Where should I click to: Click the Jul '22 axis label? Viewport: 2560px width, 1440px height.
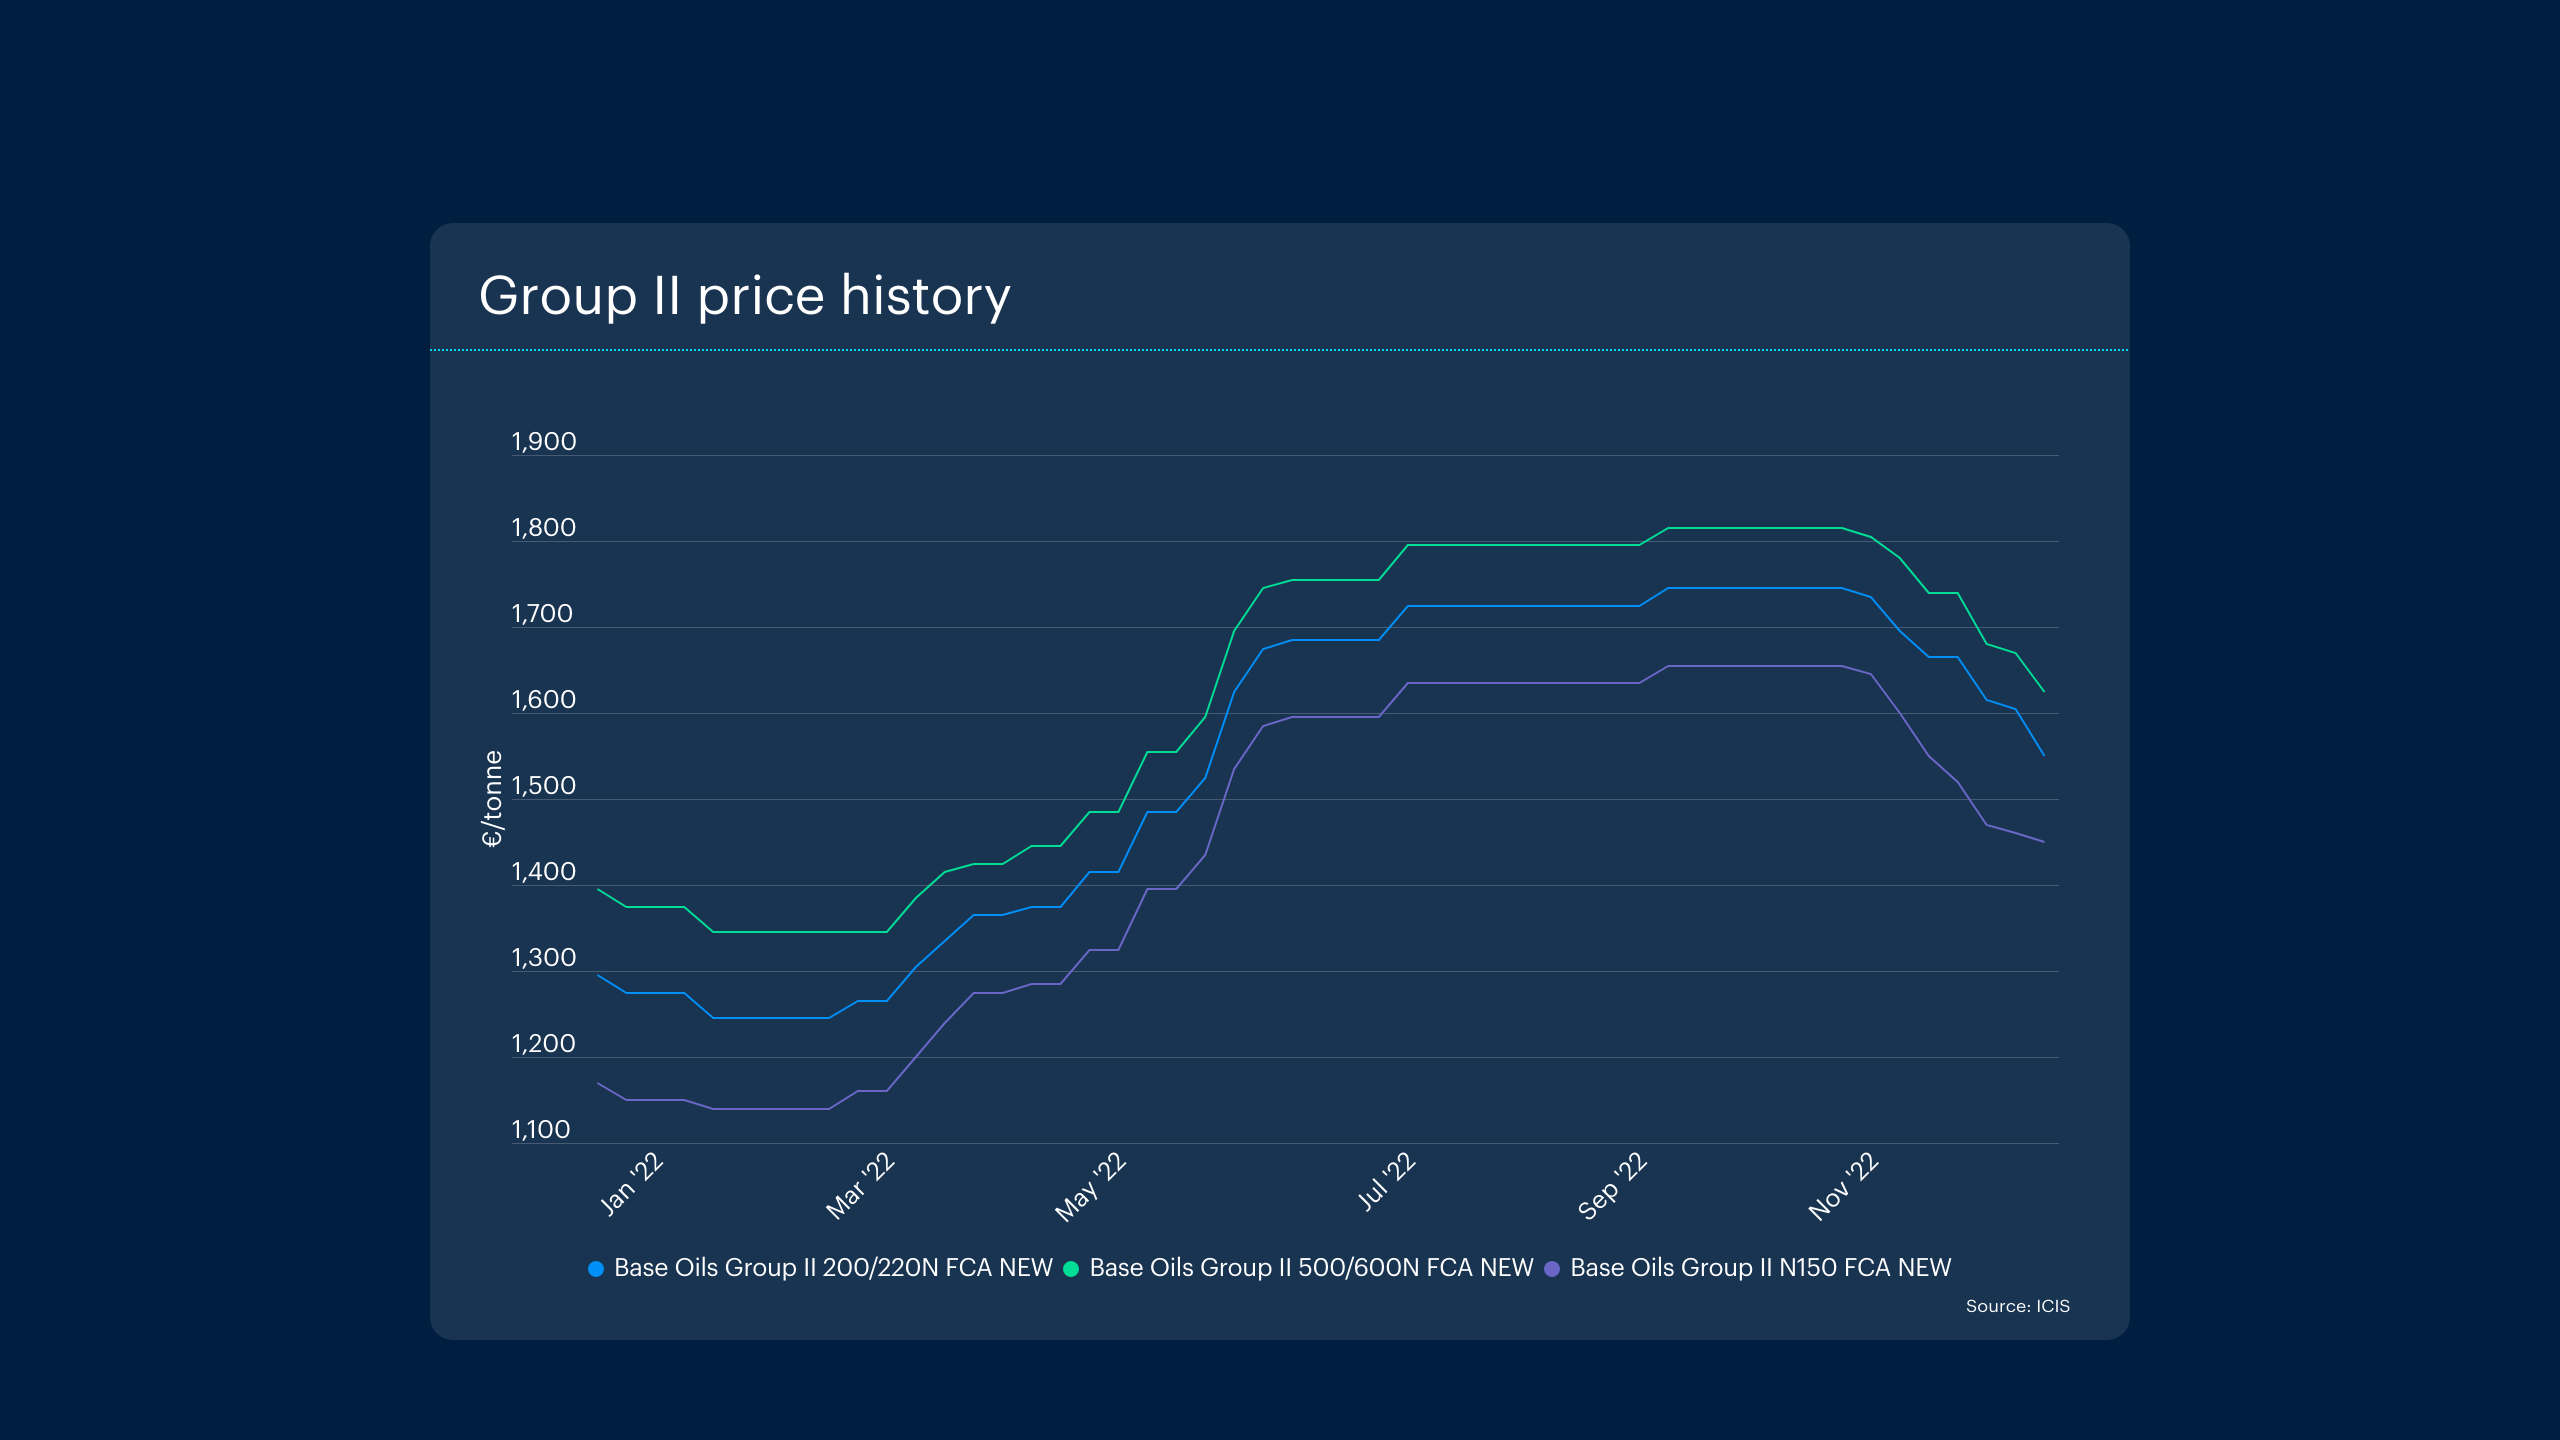[1386, 1181]
